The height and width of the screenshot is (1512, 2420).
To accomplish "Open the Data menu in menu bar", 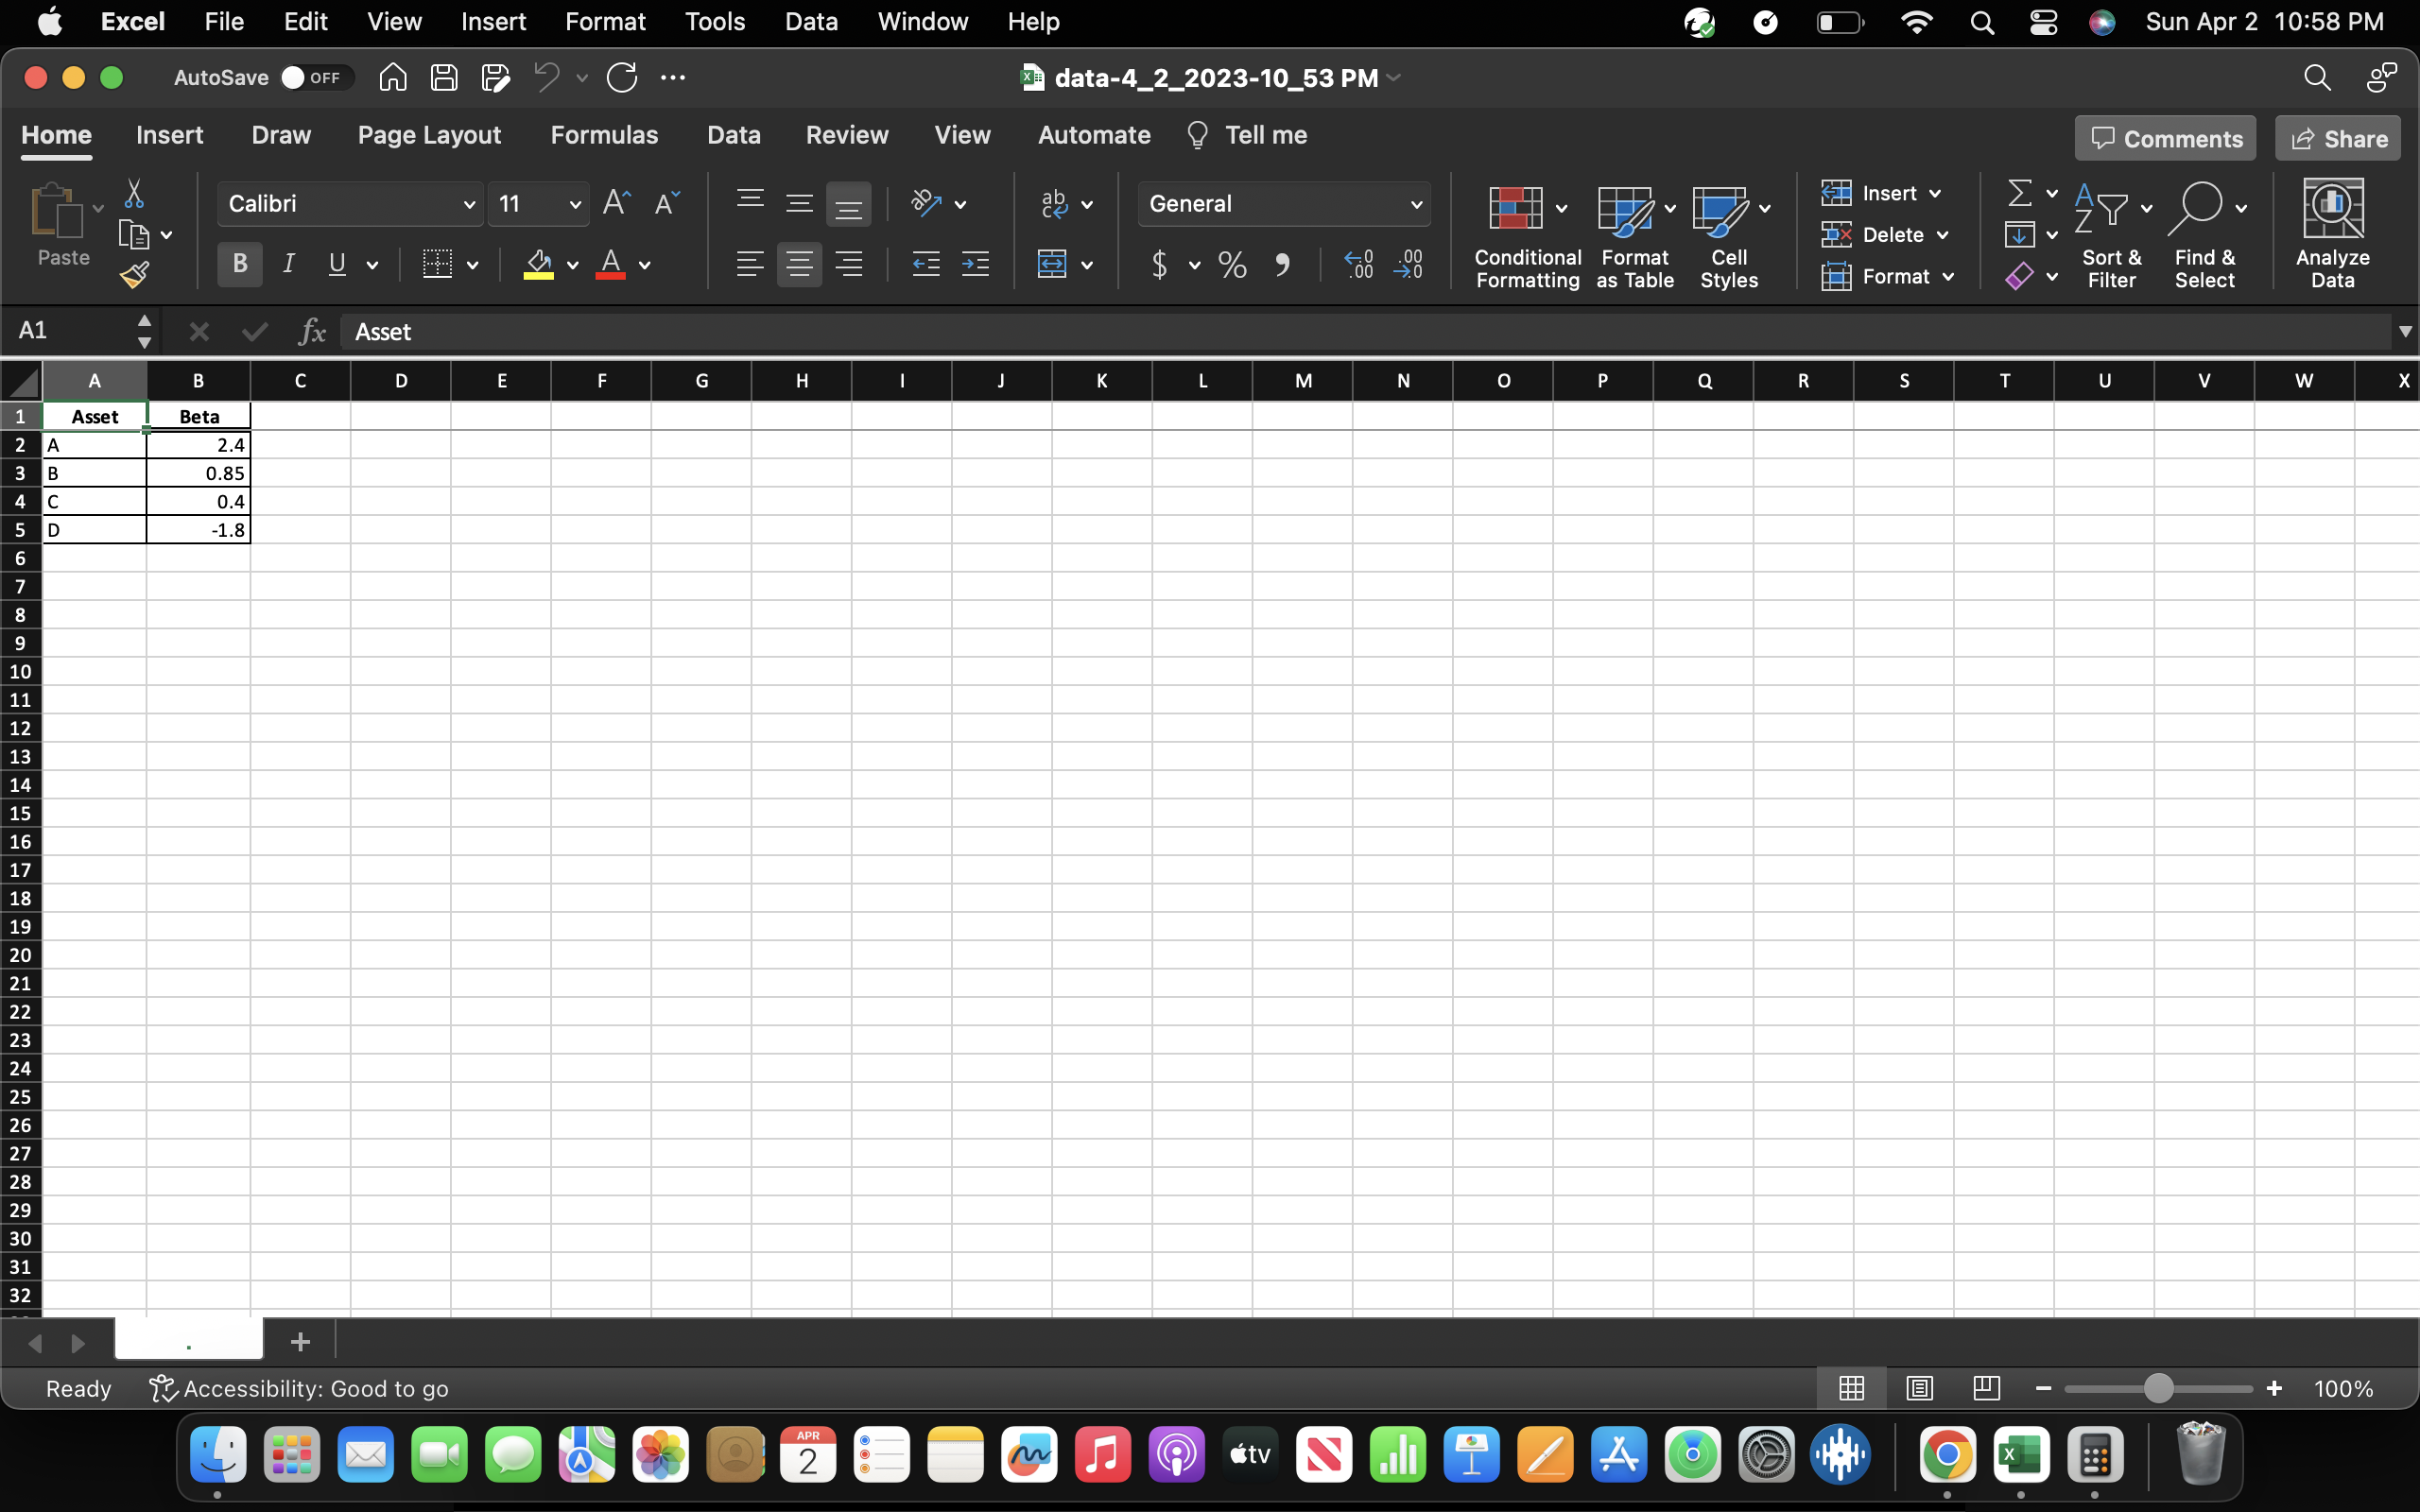I will 810,21.
